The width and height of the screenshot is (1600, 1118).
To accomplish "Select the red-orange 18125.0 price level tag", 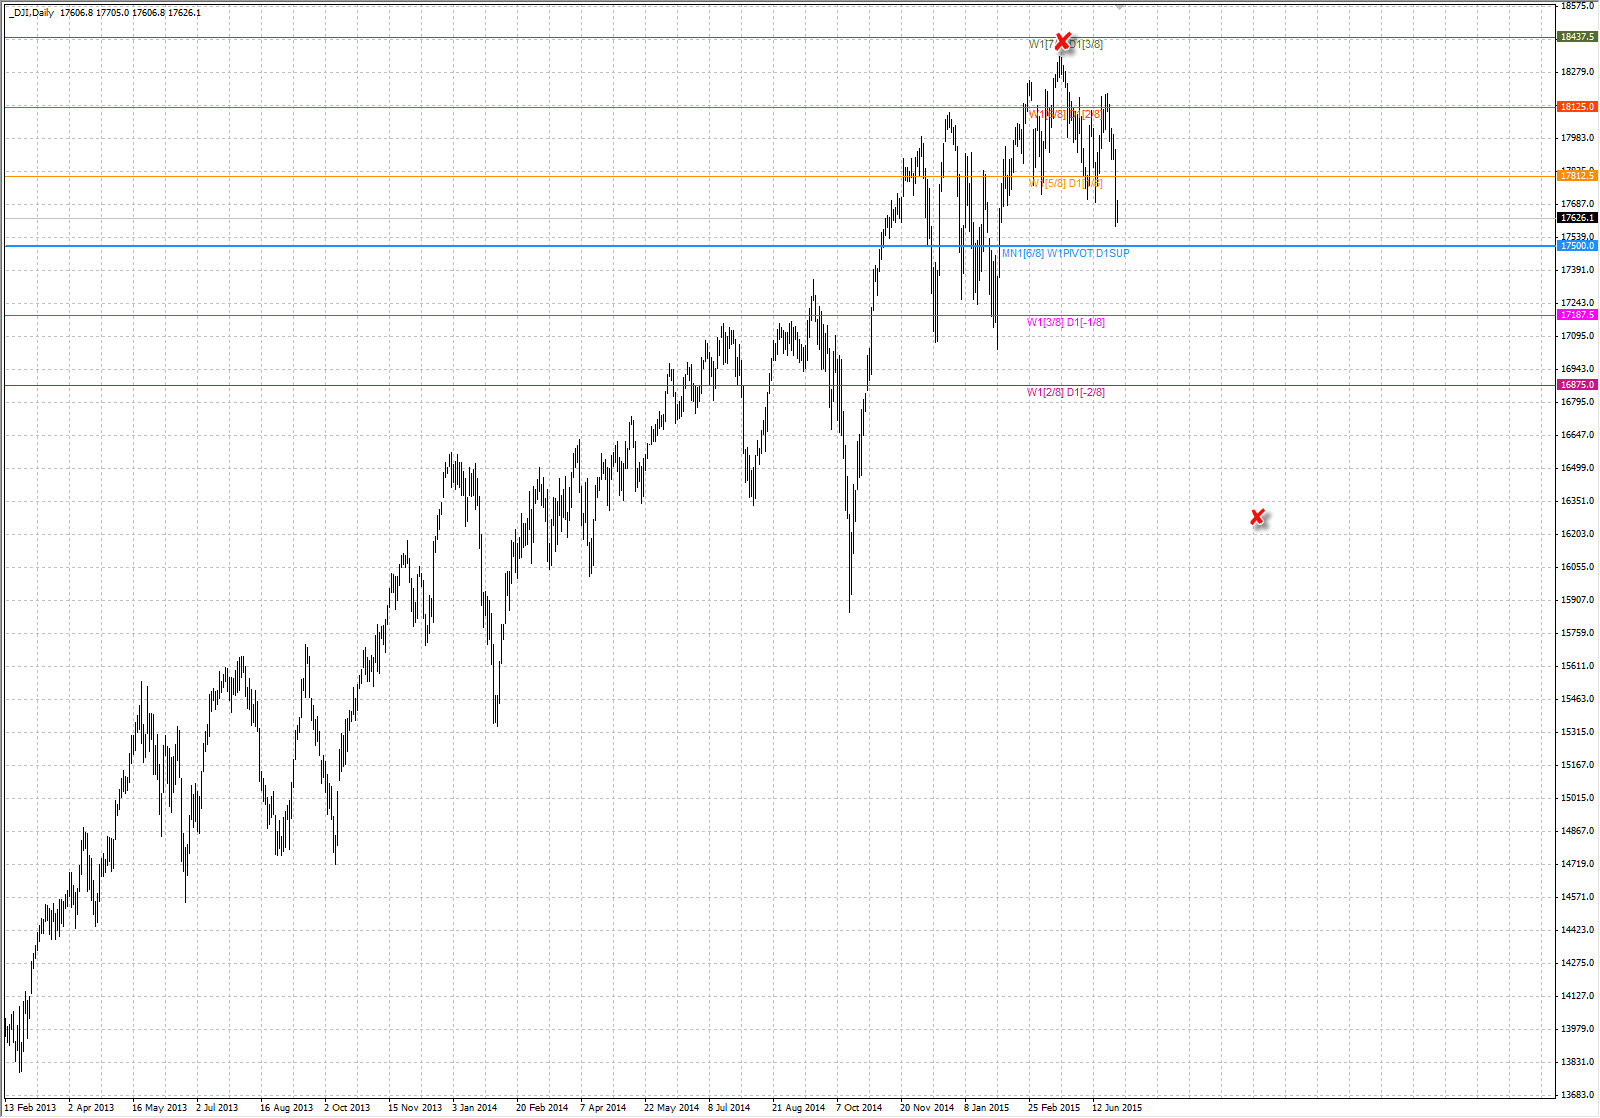I will pos(1577,107).
